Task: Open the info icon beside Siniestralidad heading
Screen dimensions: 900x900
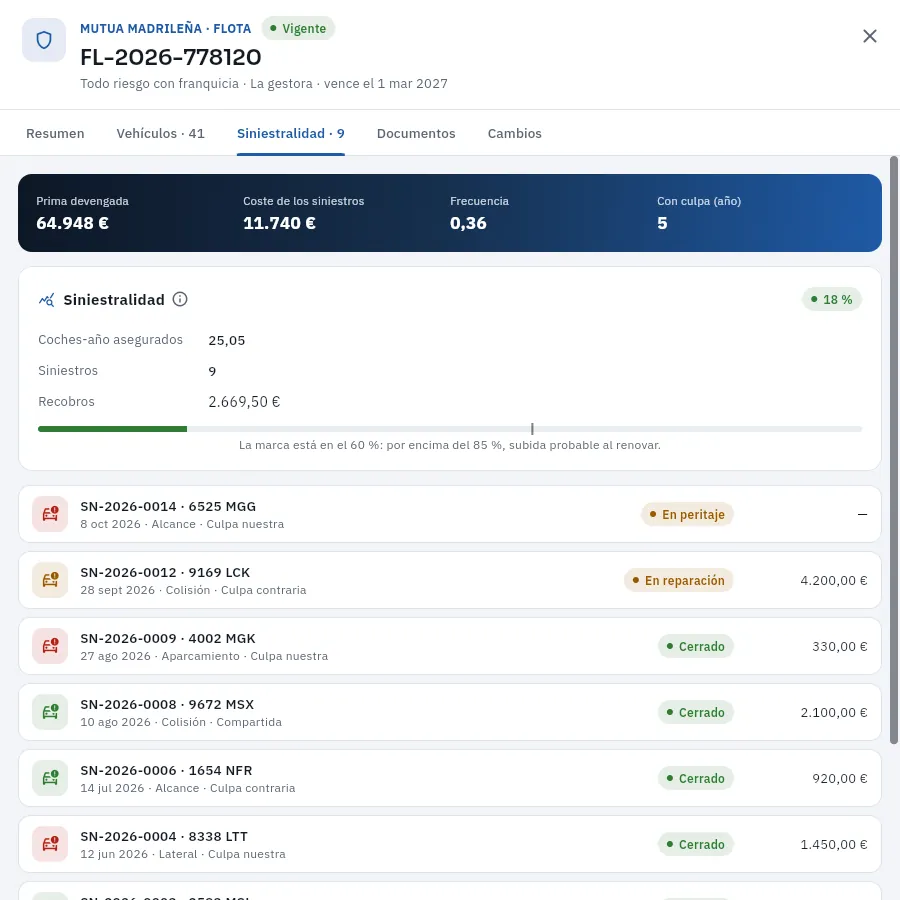Action: [x=180, y=299]
